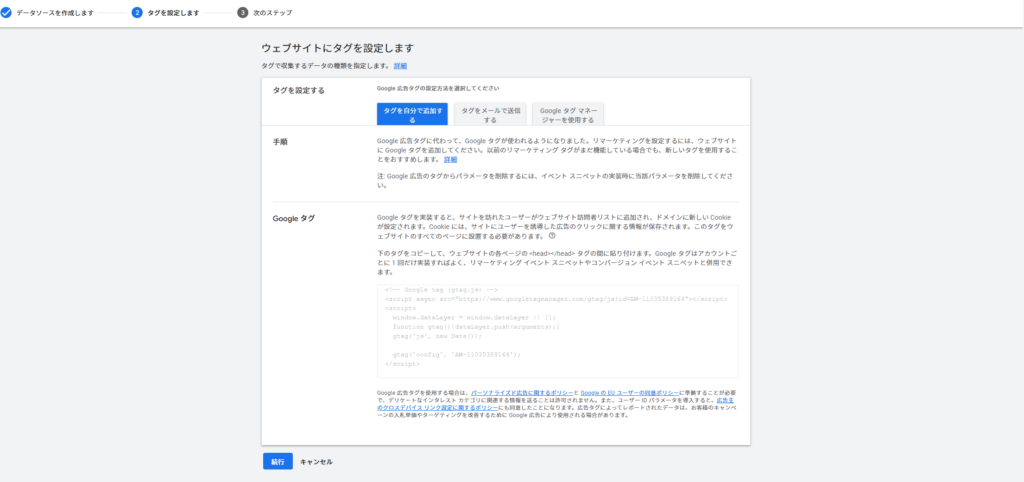Open Google の EU ユーザーの同意ポリシー link
The width and height of the screenshot is (1024, 482).
coord(630,392)
